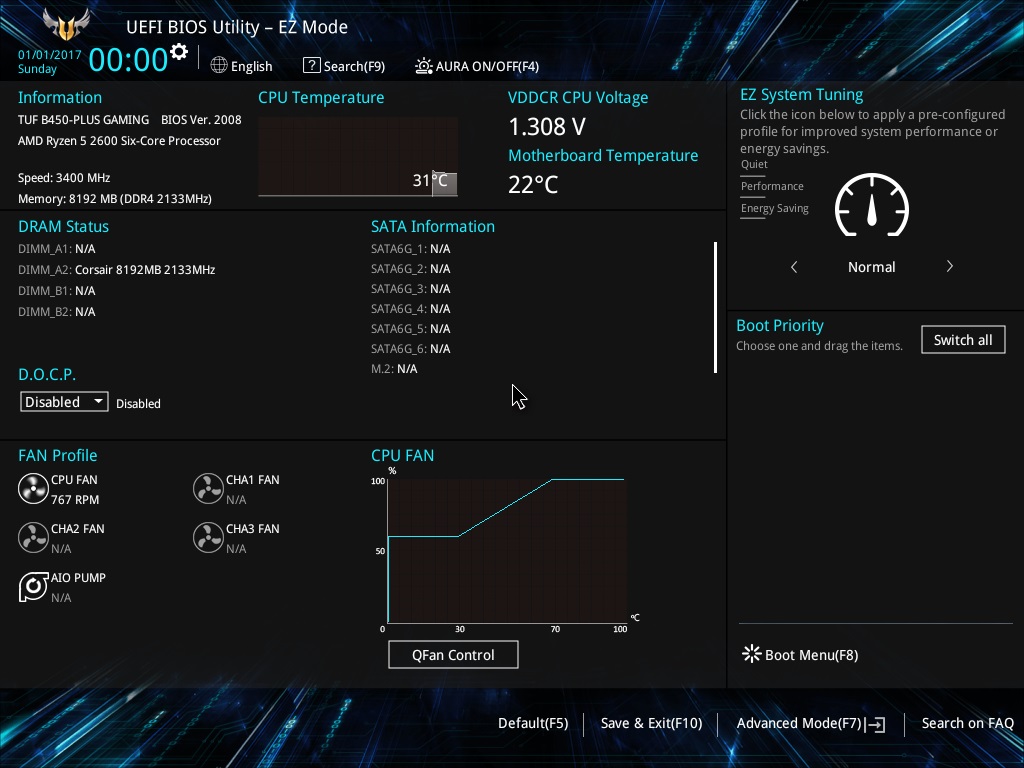Click the M.2 N/A entry
This screenshot has height=768, width=1024.
394,368
